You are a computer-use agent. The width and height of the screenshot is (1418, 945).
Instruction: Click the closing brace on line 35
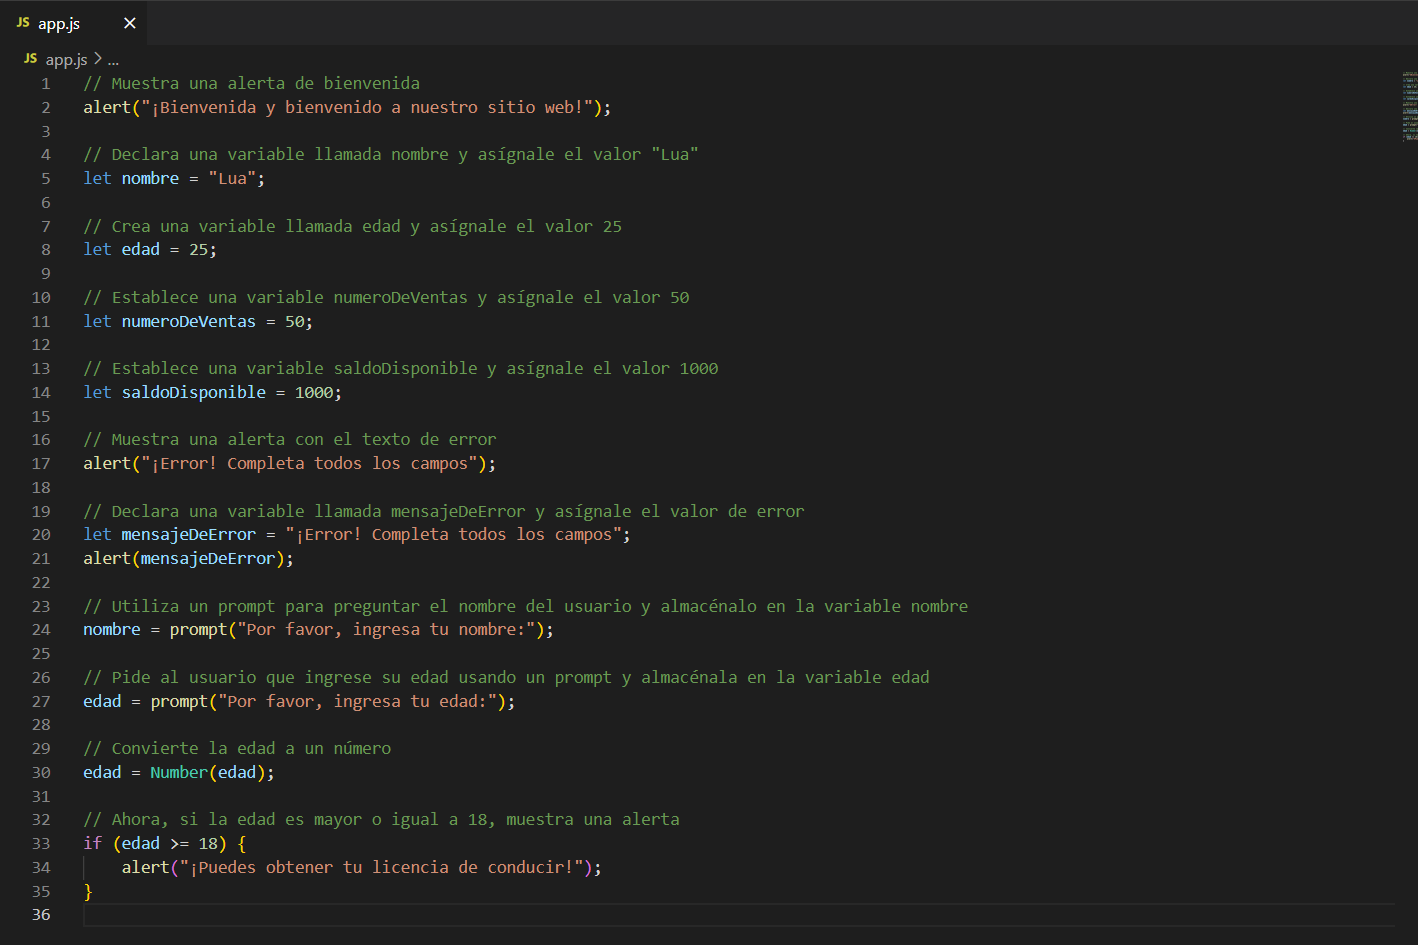tap(88, 891)
